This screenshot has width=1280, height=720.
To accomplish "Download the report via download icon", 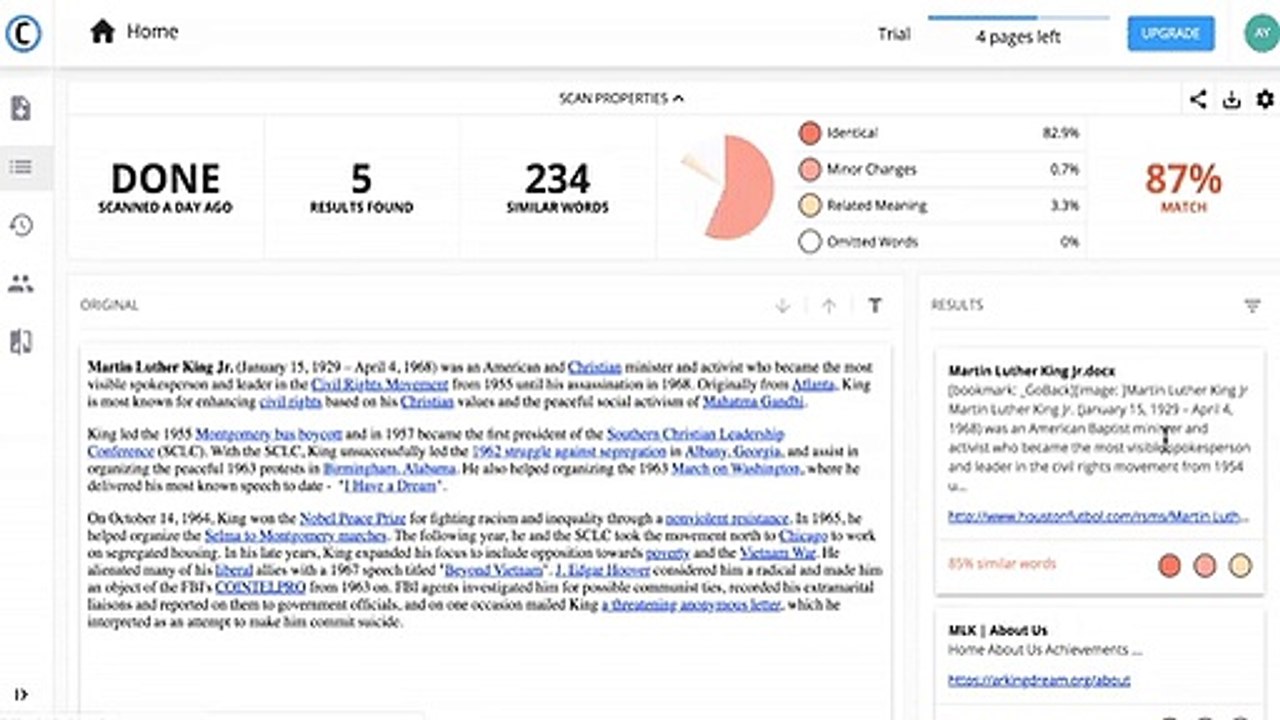I will [1232, 99].
